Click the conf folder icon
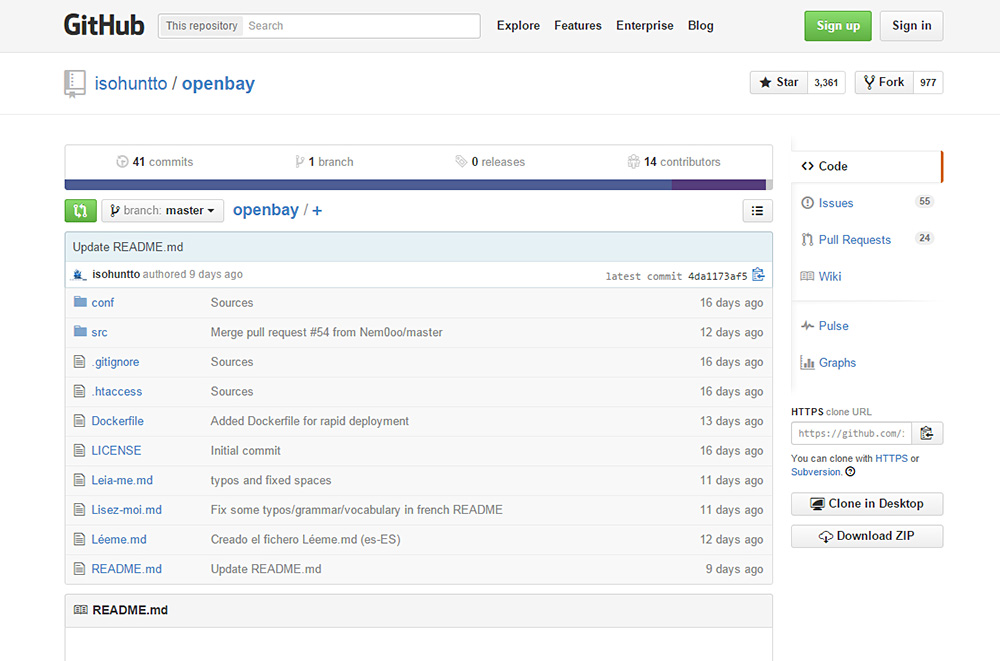 (80, 302)
